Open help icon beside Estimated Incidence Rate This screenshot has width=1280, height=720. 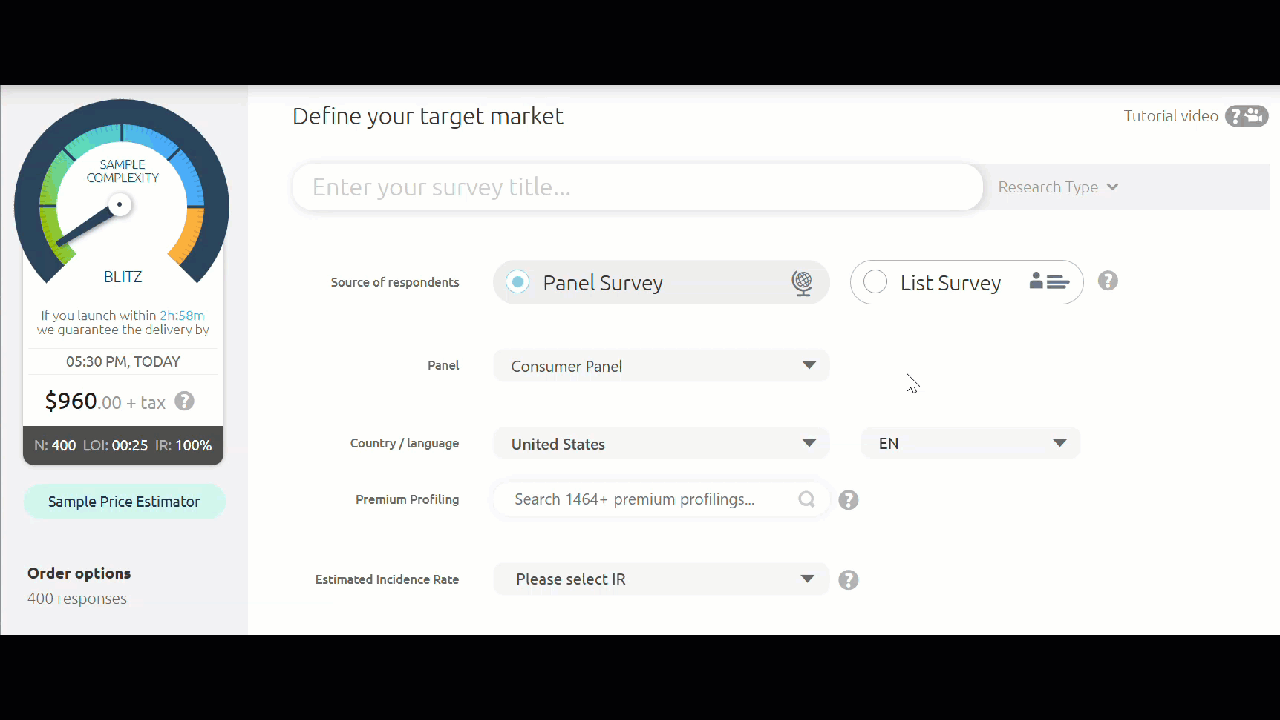point(848,580)
